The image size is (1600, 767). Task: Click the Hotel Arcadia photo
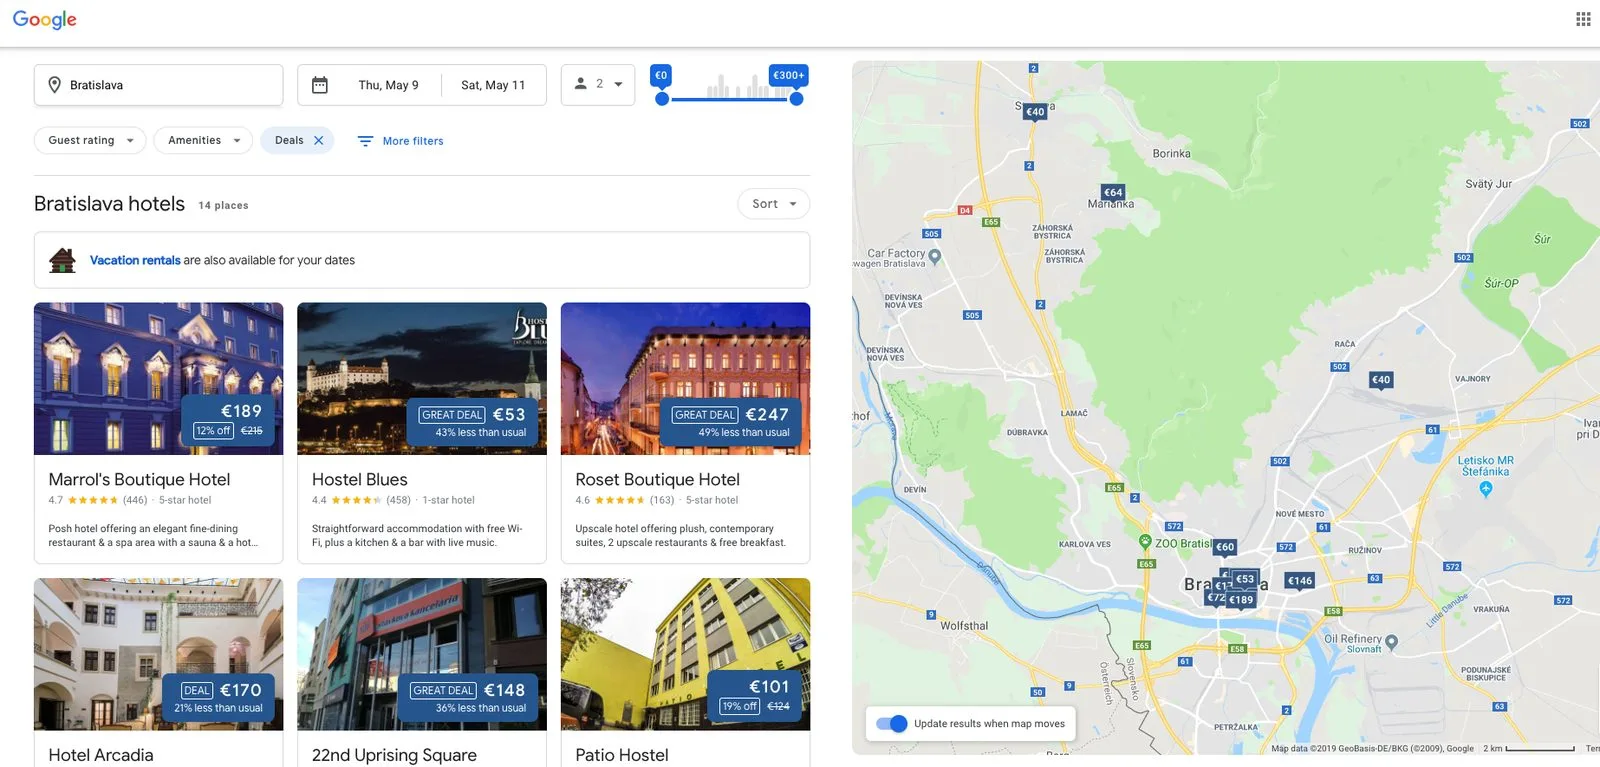(159, 654)
